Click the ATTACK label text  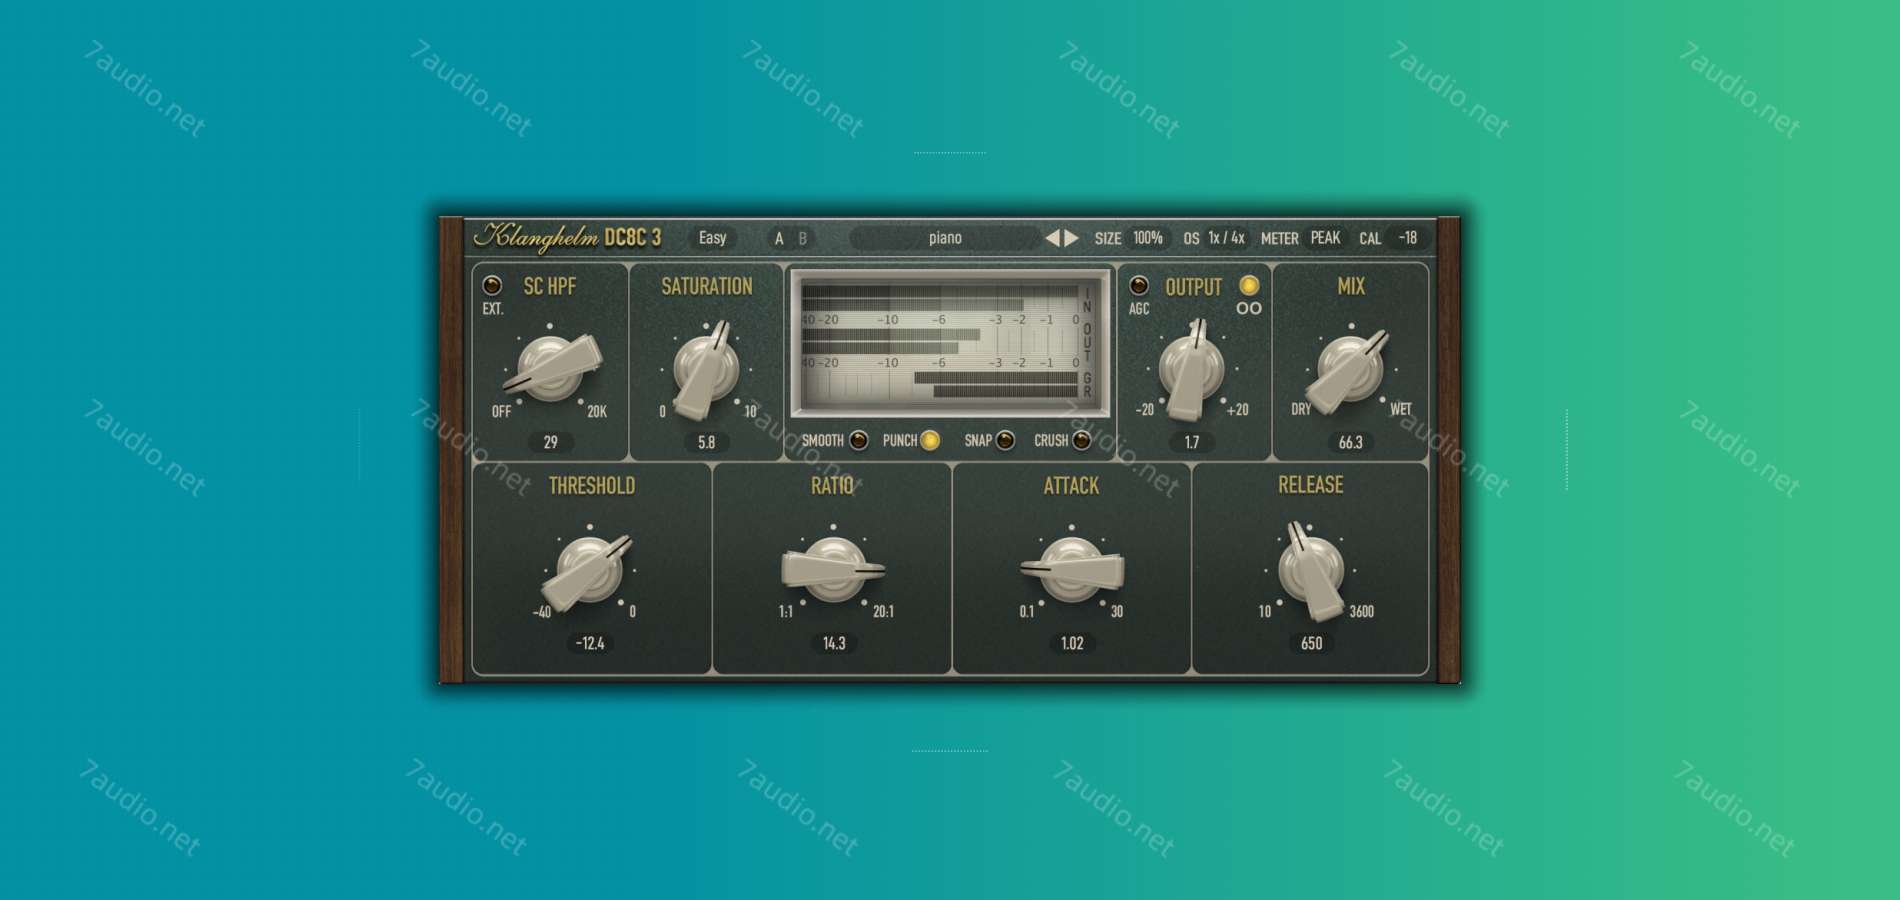coord(1071,486)
